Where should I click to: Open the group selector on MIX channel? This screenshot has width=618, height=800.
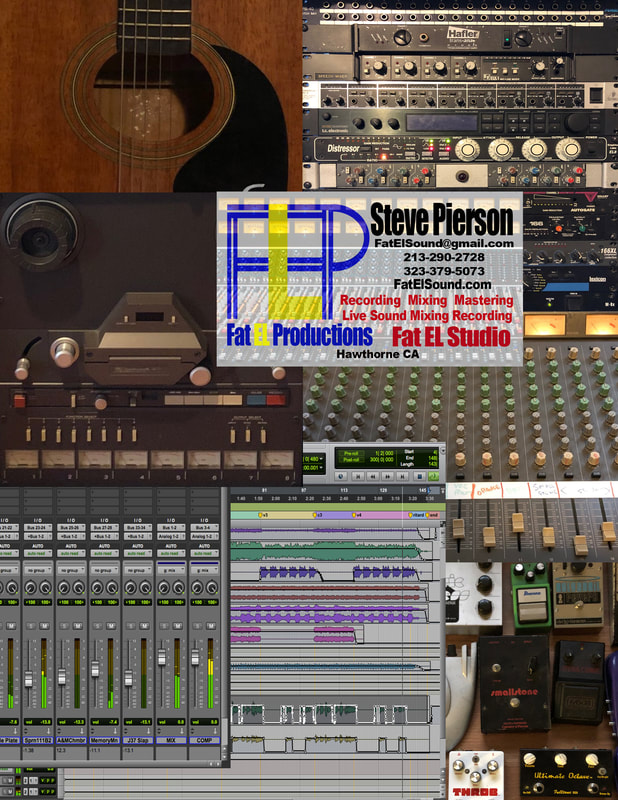click(x=170, y=570)
